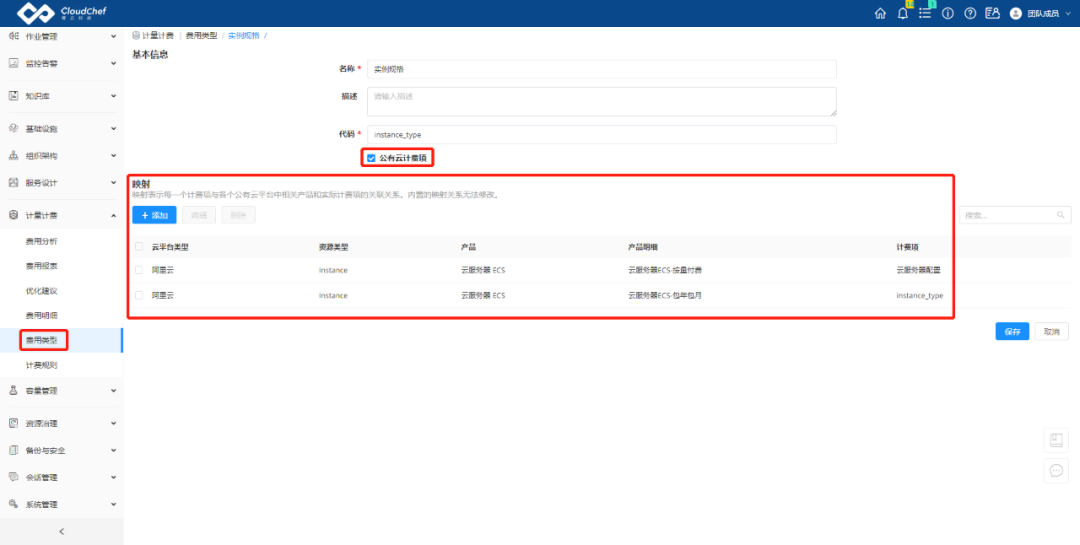
Task: Click the user avatar icon
Action: click(x=1015, y=13)
